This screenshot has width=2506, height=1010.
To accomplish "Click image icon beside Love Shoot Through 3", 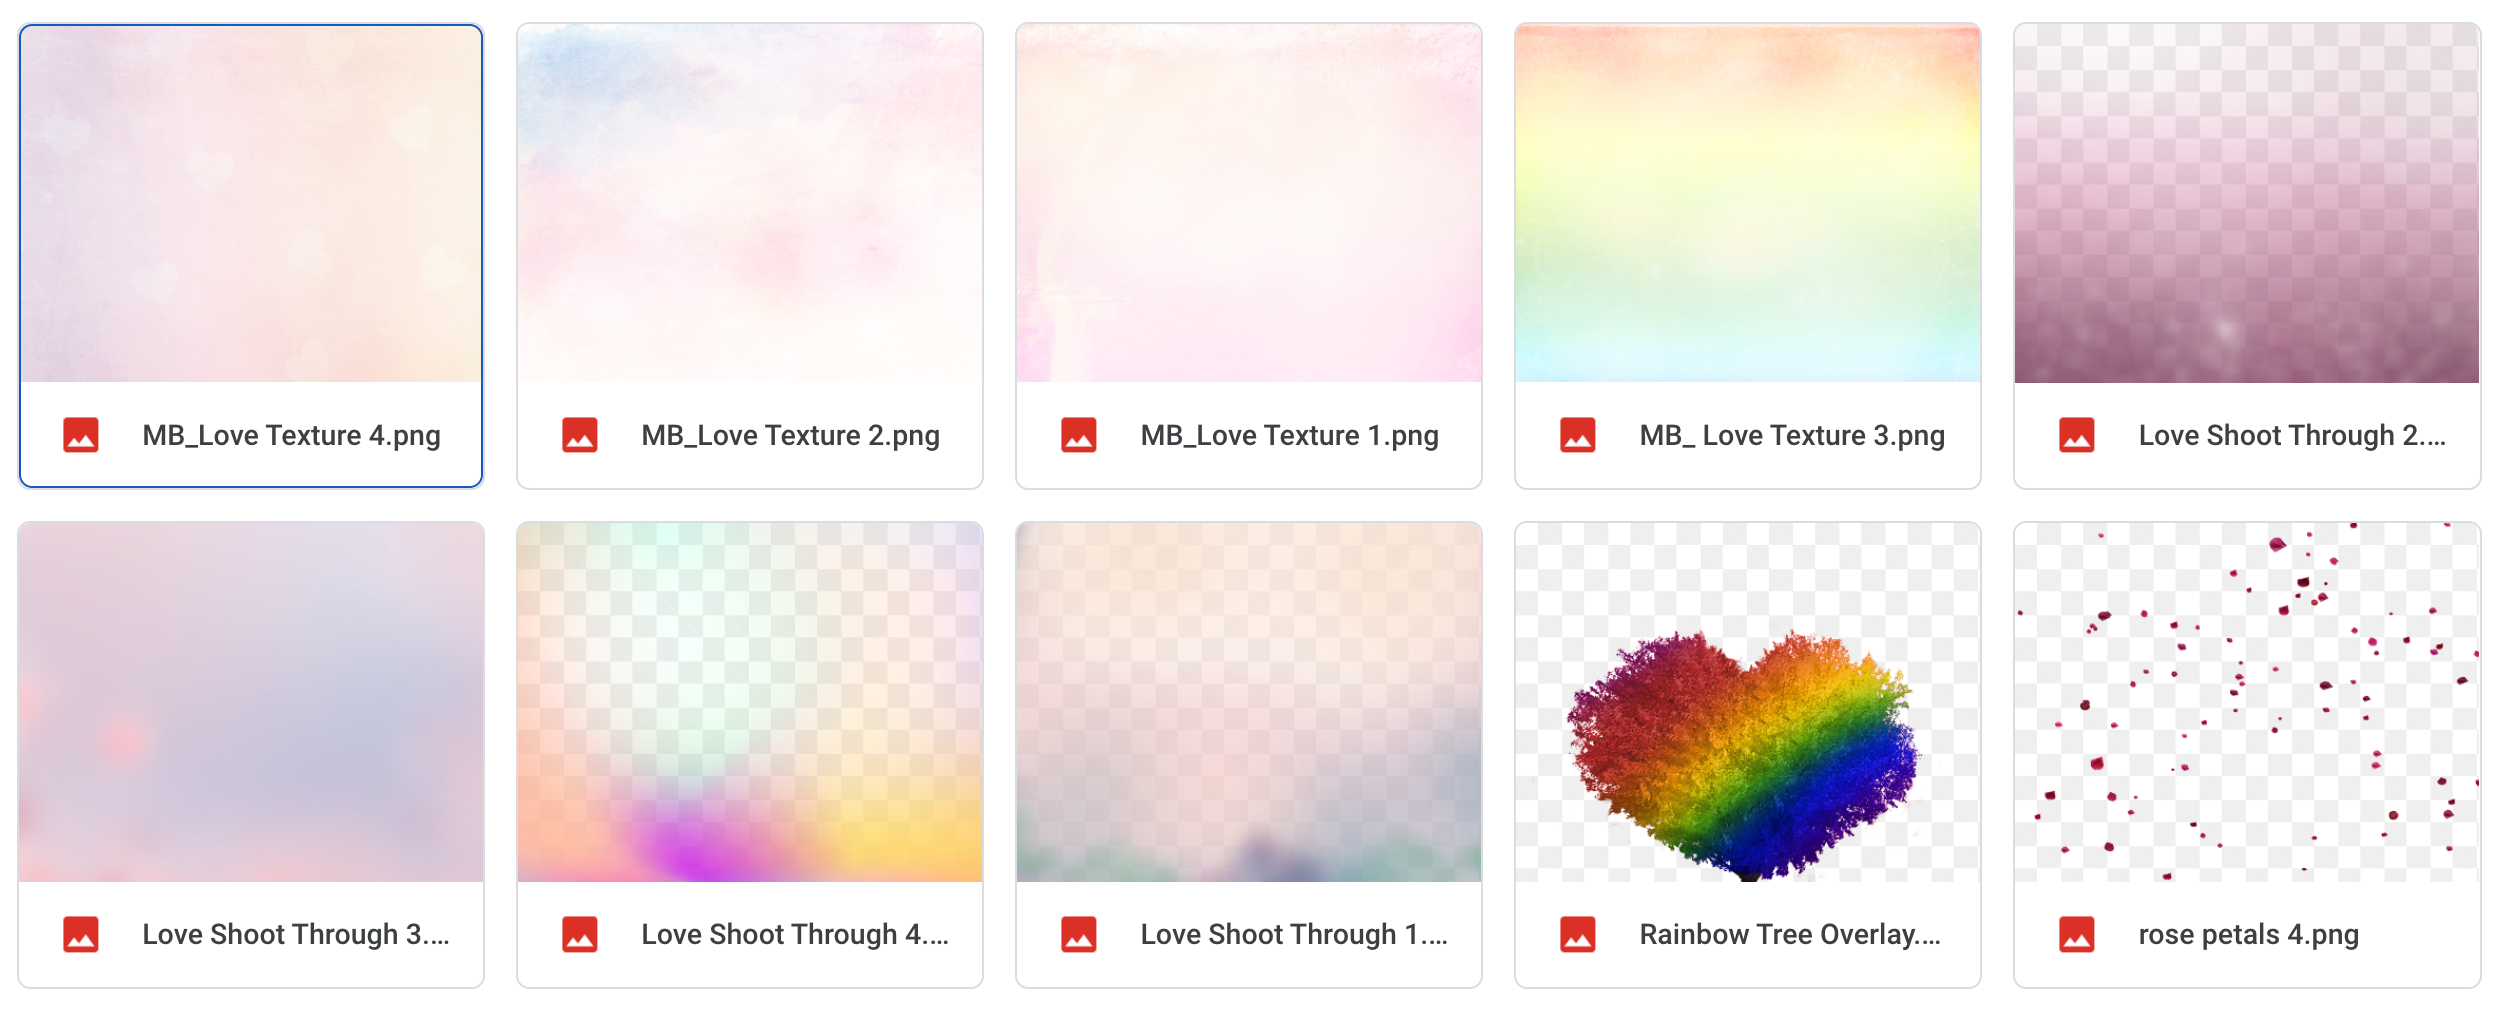I will (x=81, y=935).
